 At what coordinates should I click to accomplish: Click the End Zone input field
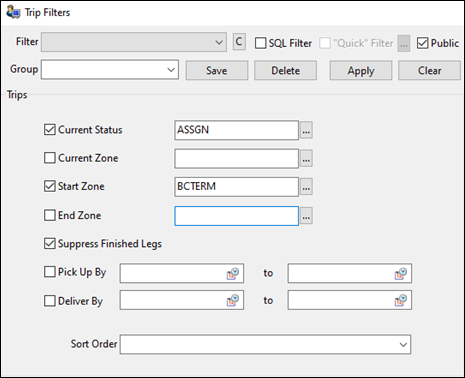236,216
